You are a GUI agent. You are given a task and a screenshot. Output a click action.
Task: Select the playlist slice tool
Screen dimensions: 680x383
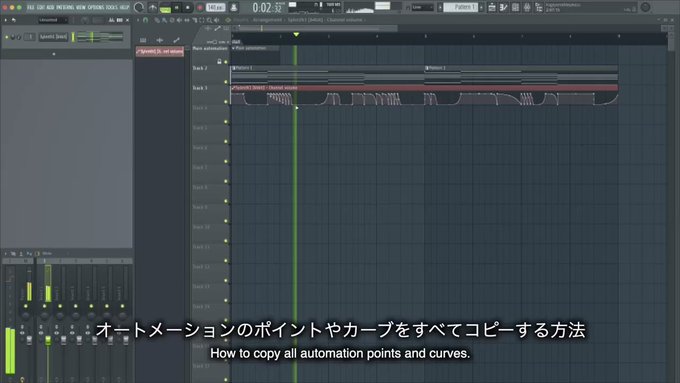194,20
